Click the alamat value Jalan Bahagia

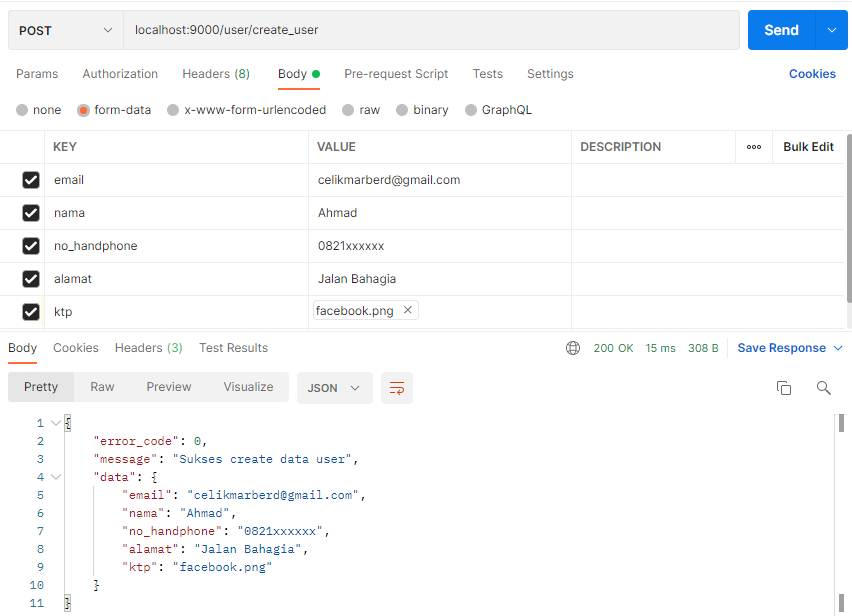click(x=357, y=279)
